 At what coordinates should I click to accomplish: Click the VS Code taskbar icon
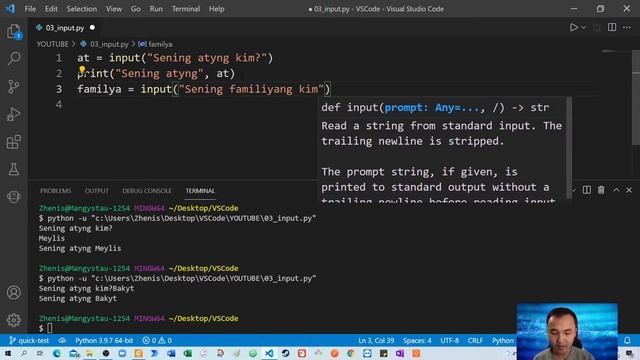coord(269,353)
